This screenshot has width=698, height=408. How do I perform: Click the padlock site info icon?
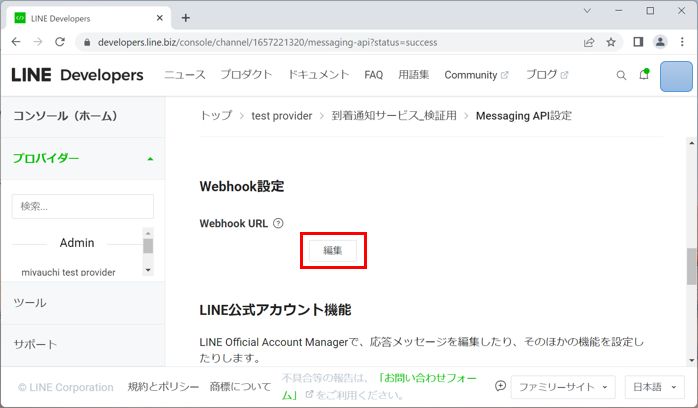[x=87, y=42]
